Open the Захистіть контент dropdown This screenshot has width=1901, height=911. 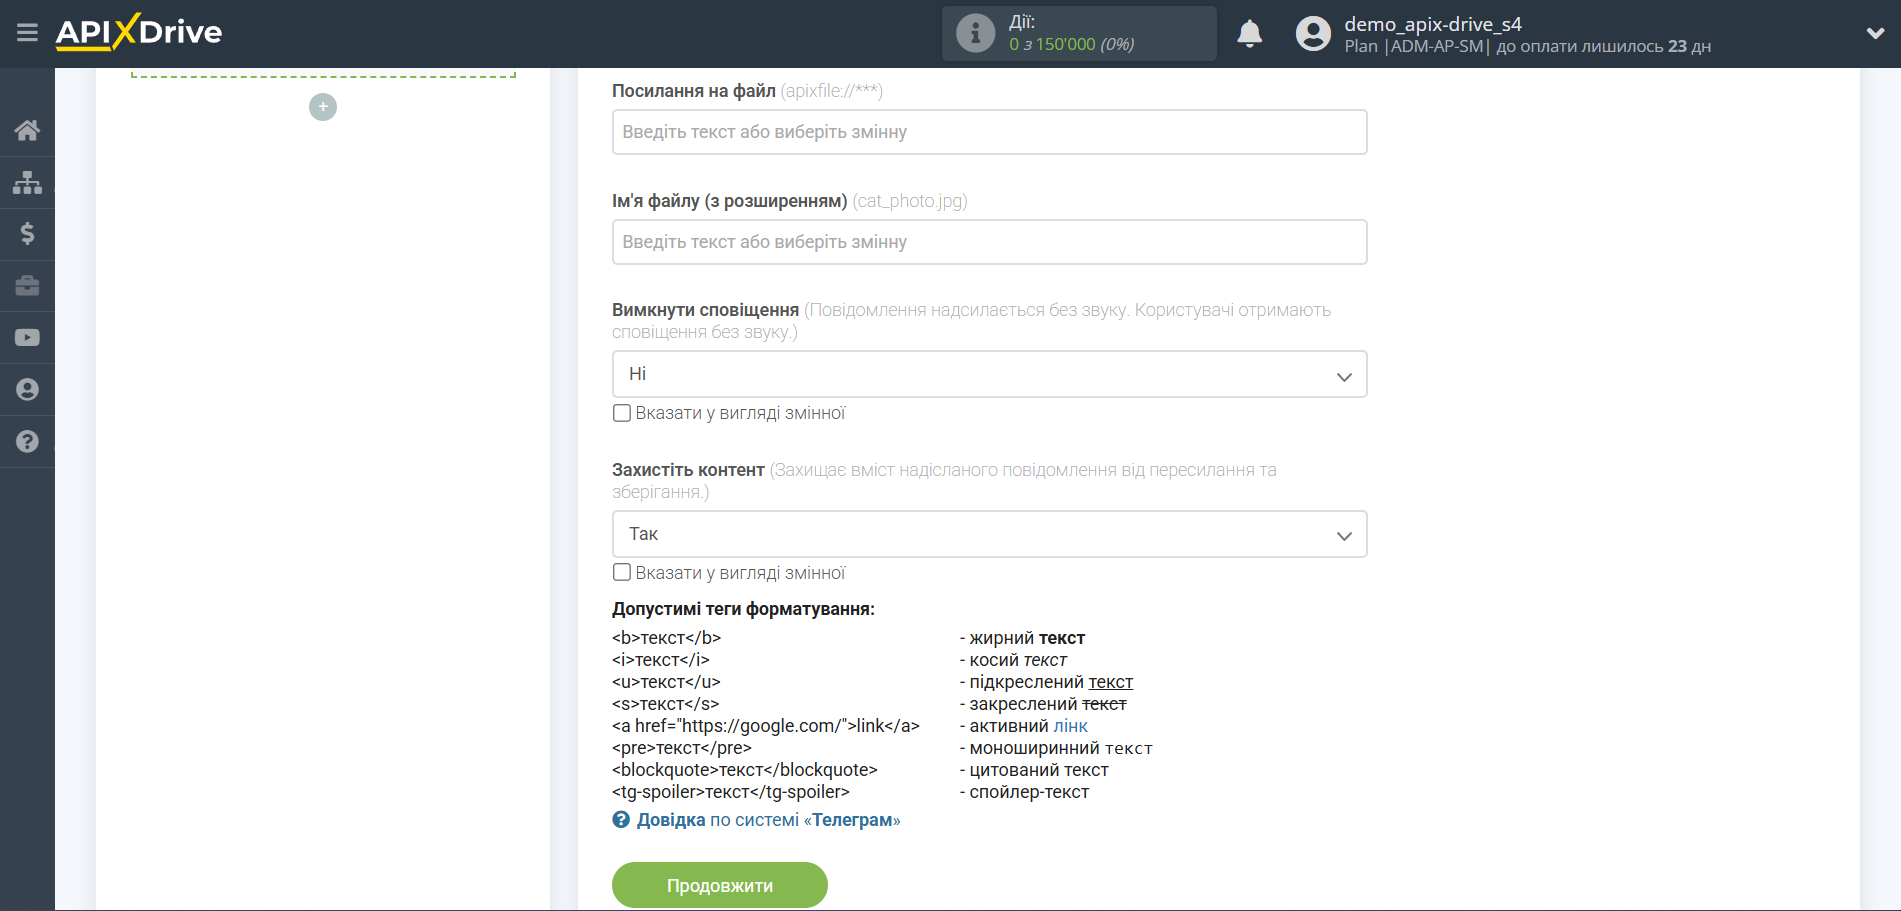(x=989, y=534)
